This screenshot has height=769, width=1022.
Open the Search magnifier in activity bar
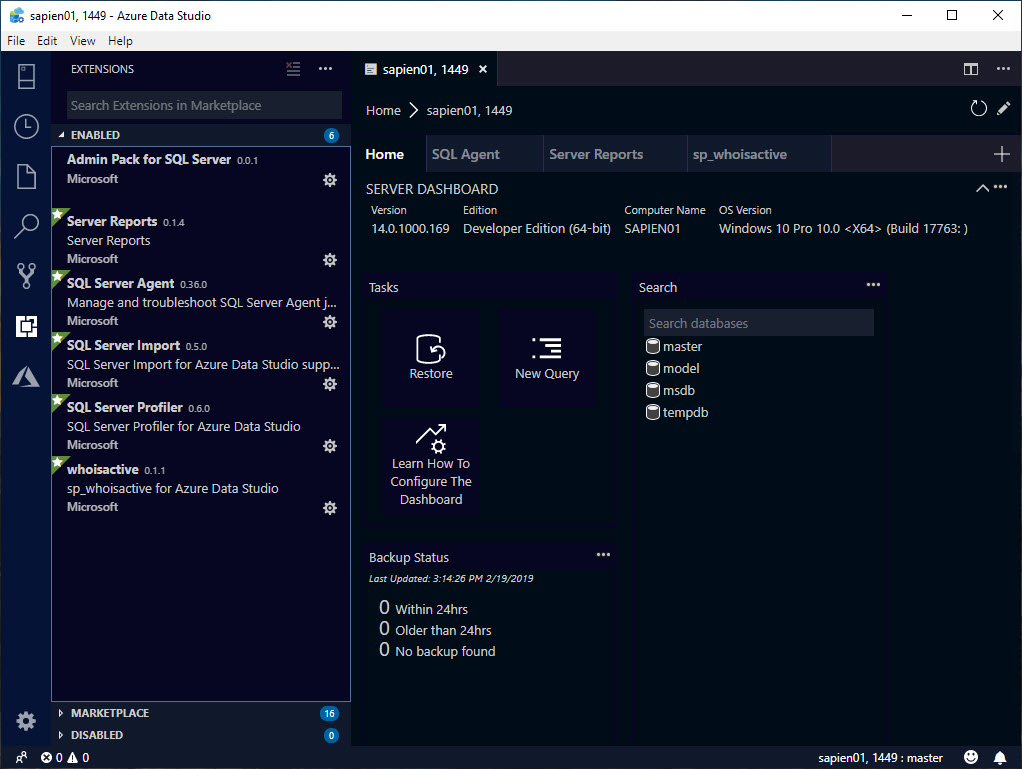tap(26, 226)
